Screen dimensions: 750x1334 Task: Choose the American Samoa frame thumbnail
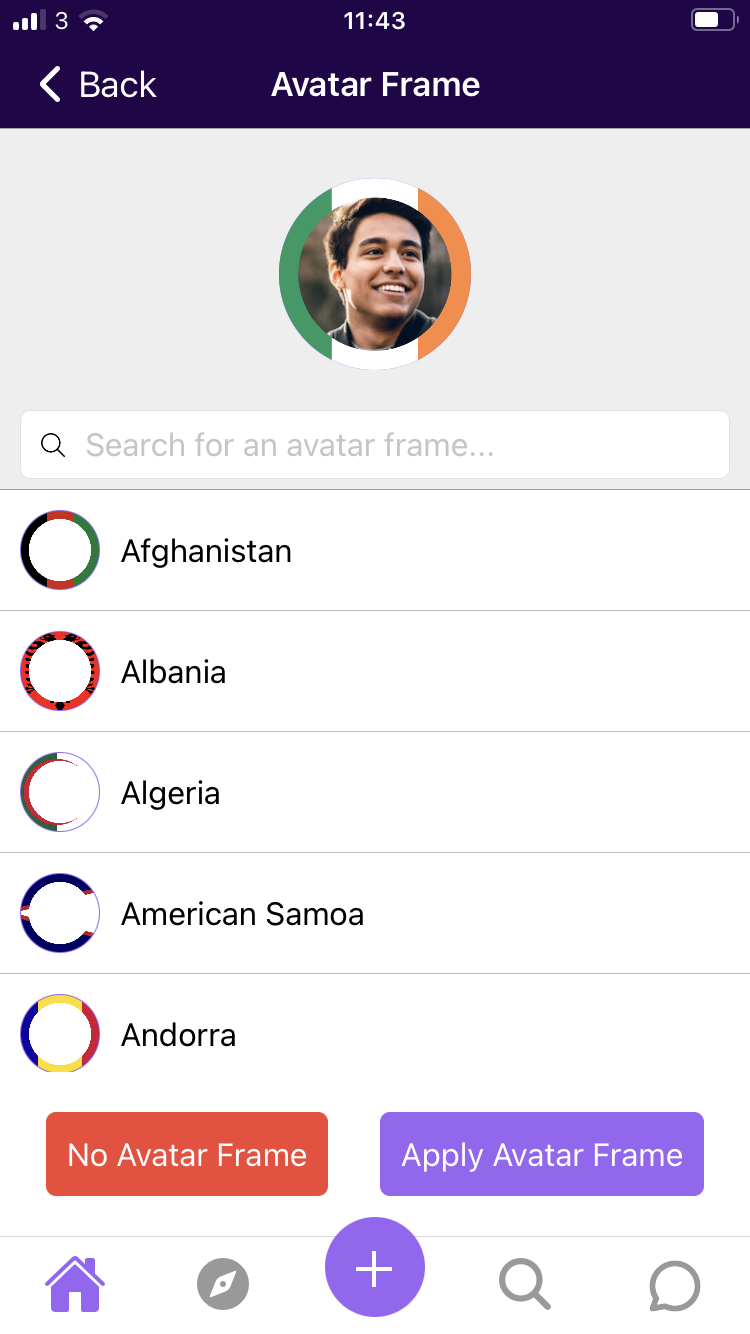tap(60, 913)
